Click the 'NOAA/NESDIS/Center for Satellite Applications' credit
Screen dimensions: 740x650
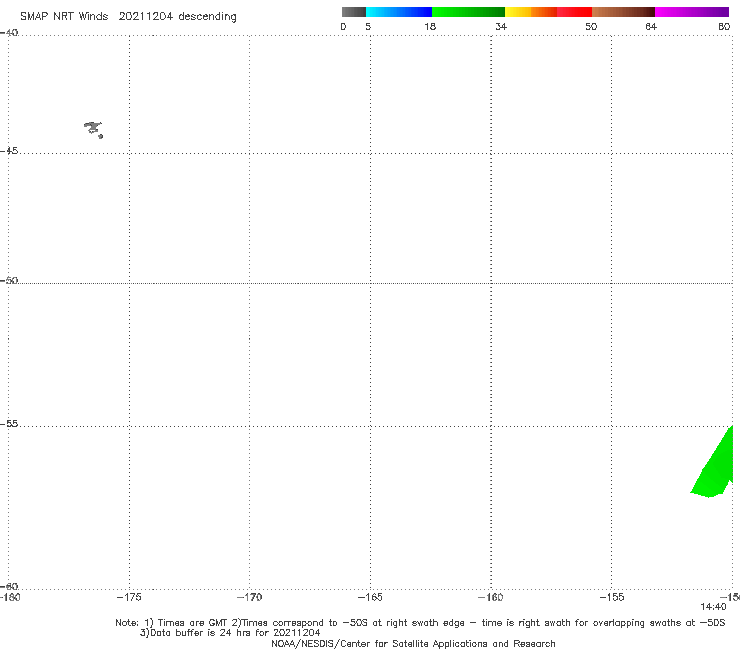pyautogui.click(x=413, y=643)
